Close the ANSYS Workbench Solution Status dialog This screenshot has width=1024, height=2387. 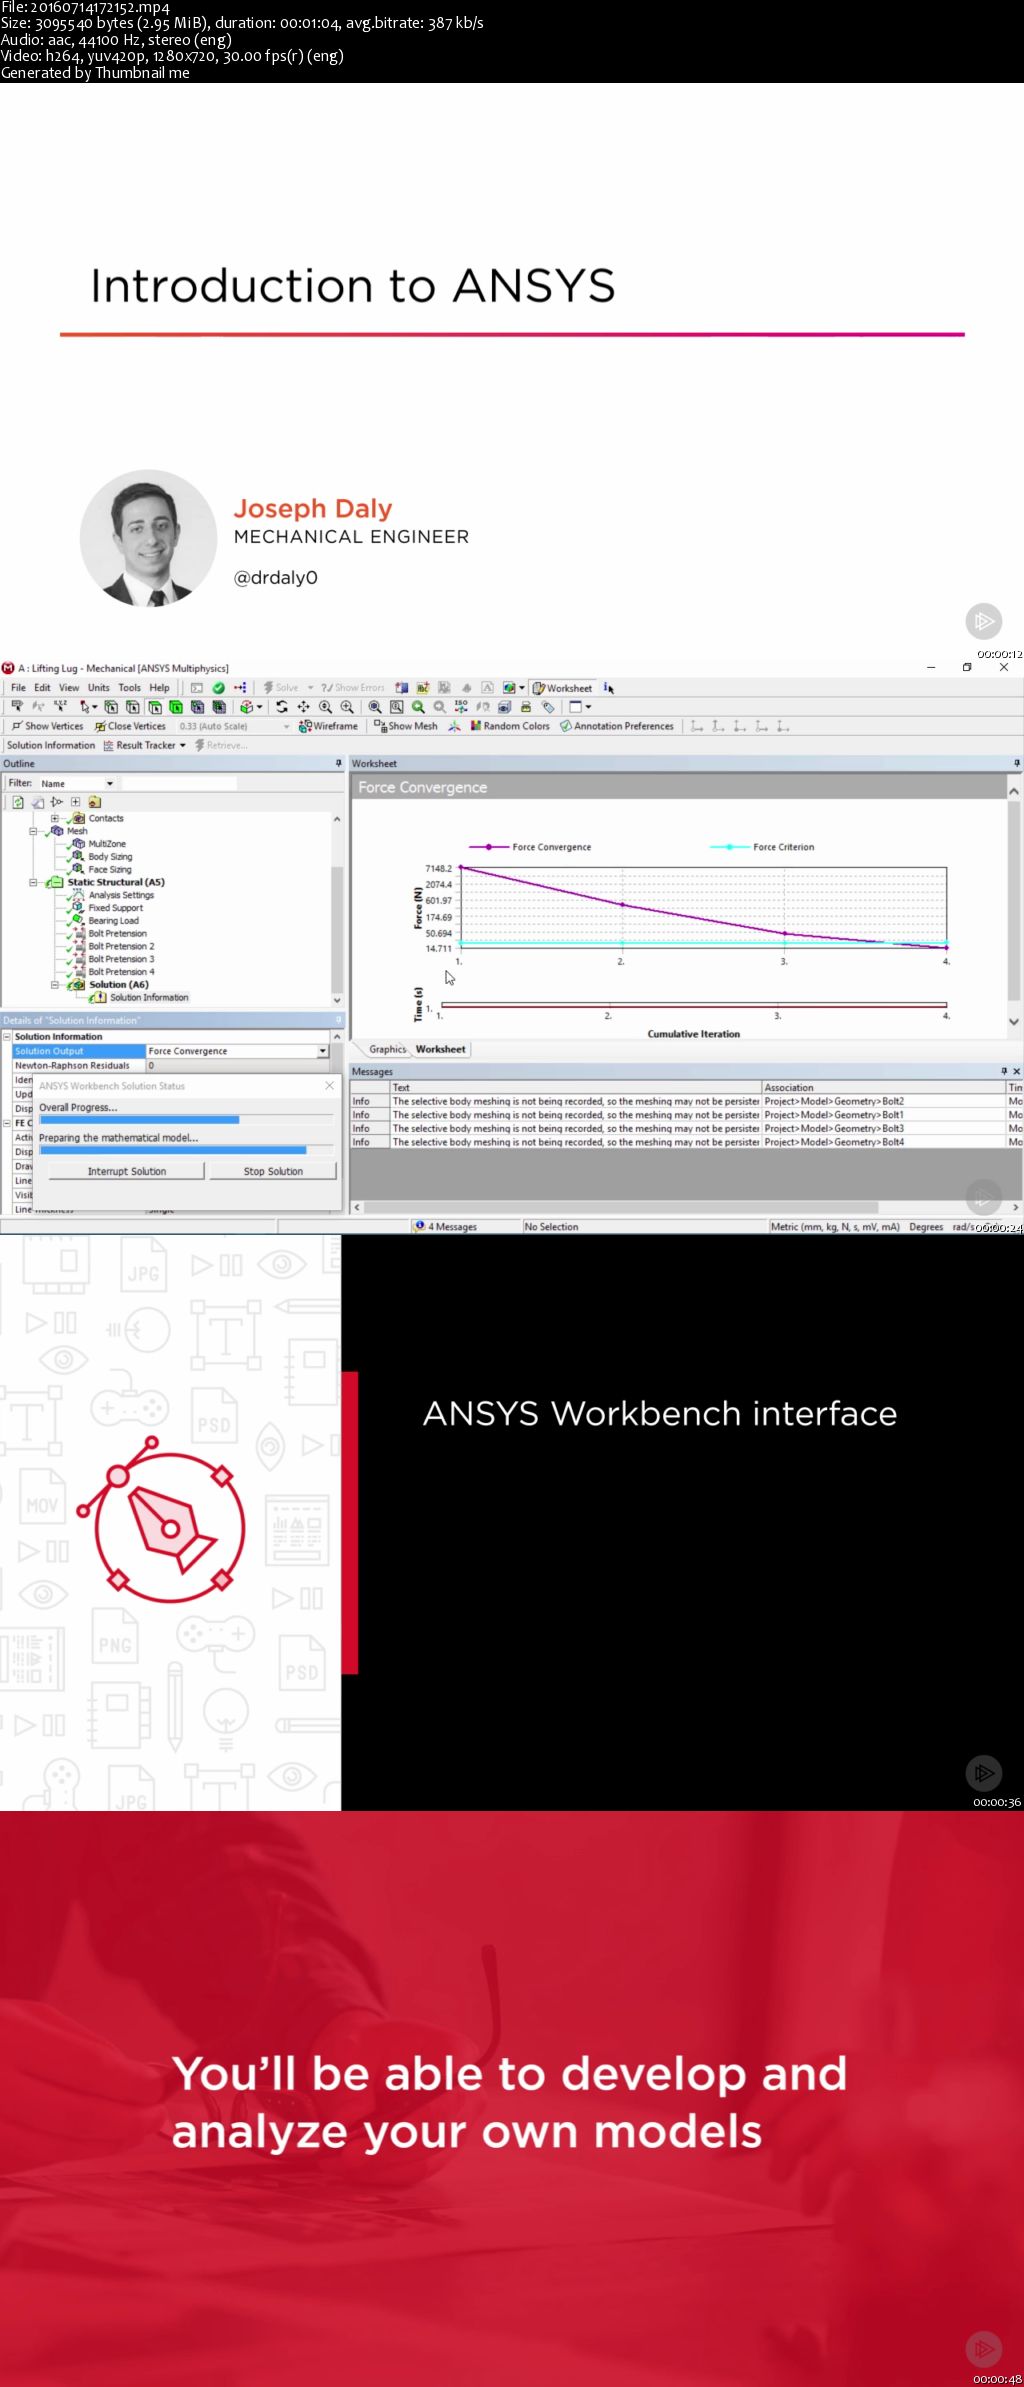pyautogui.click(x=329, y=1085)
